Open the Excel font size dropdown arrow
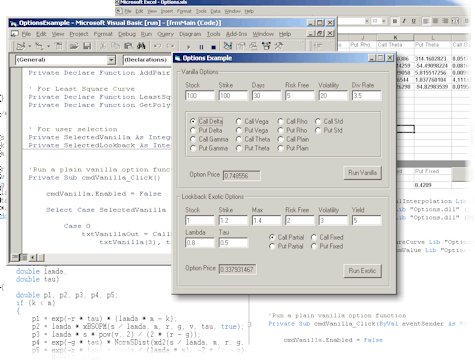 (x=384, y=21)
